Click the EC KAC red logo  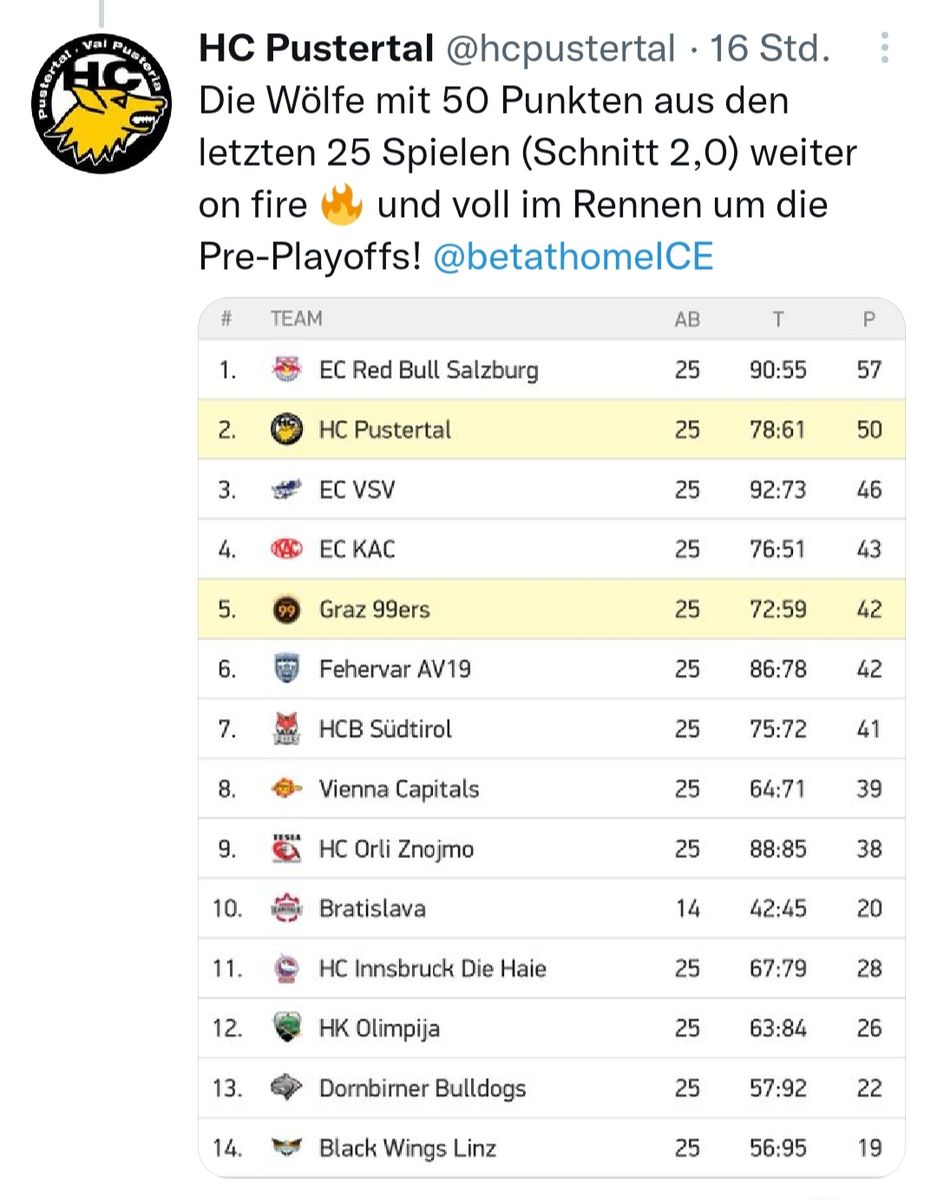click(x=286, y=549)
